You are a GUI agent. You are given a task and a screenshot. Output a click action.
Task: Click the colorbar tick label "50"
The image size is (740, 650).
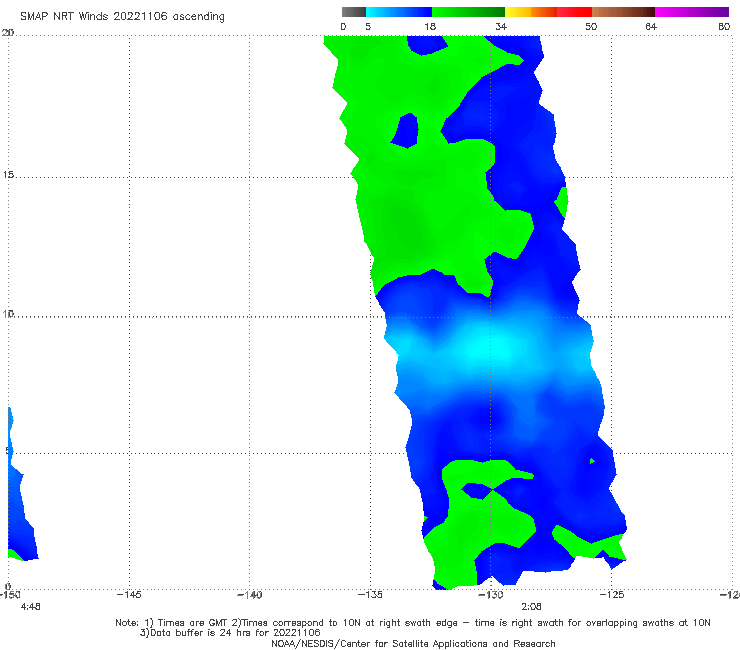(x=591, y=27)
